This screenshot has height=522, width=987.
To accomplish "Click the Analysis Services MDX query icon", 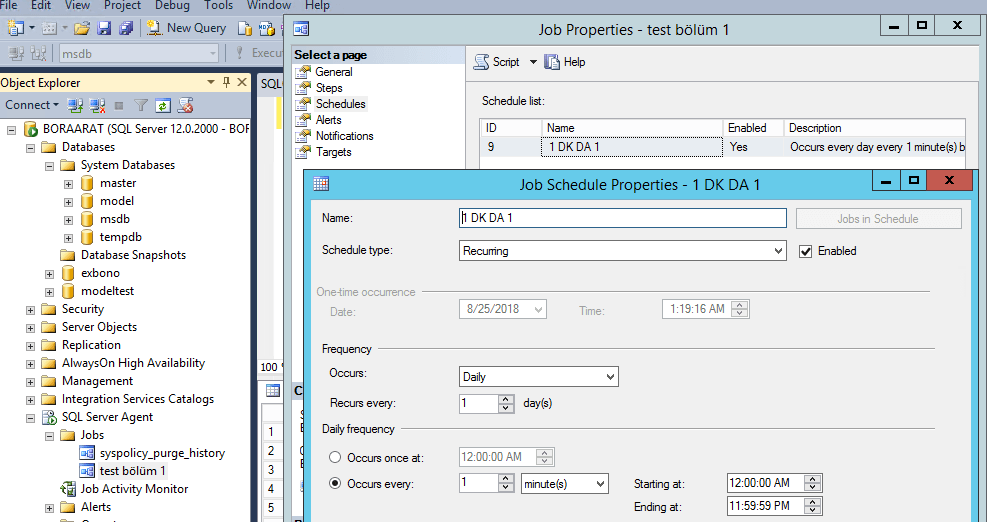I will point(267,28).
